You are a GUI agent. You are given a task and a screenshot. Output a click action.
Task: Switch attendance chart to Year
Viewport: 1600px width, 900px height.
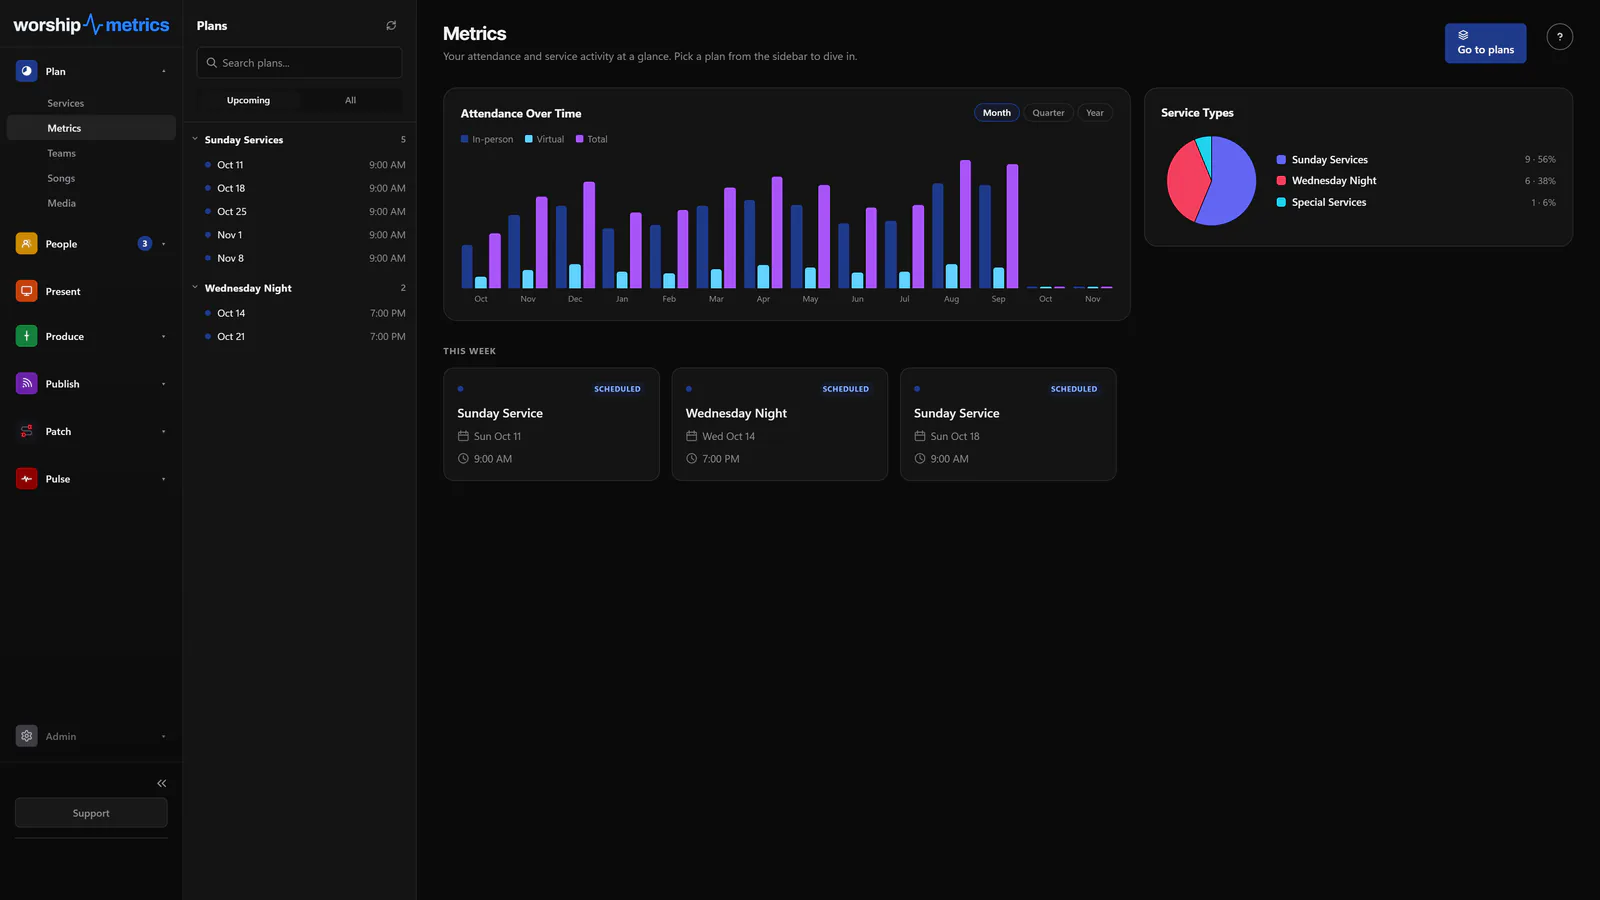point(1095,113)
